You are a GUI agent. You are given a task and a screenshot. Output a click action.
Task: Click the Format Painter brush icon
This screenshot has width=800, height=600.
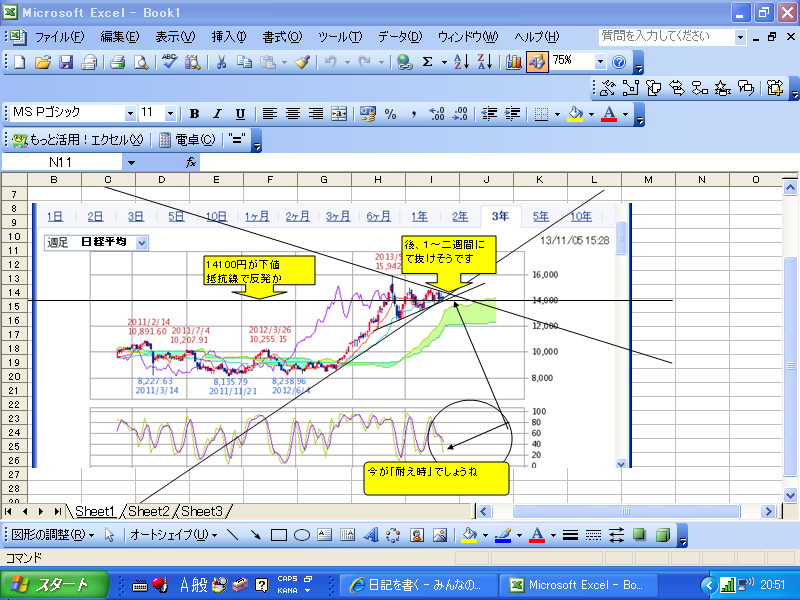302,62
